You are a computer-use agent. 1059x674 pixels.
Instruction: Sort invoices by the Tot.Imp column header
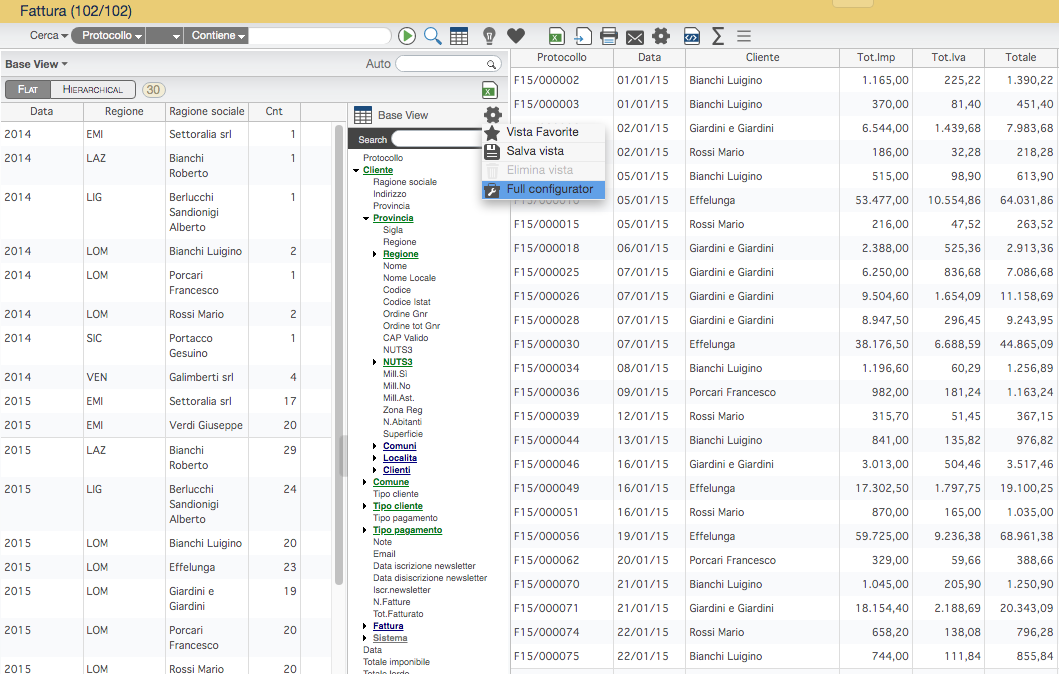pyautogui.click(x=876, y=57)
